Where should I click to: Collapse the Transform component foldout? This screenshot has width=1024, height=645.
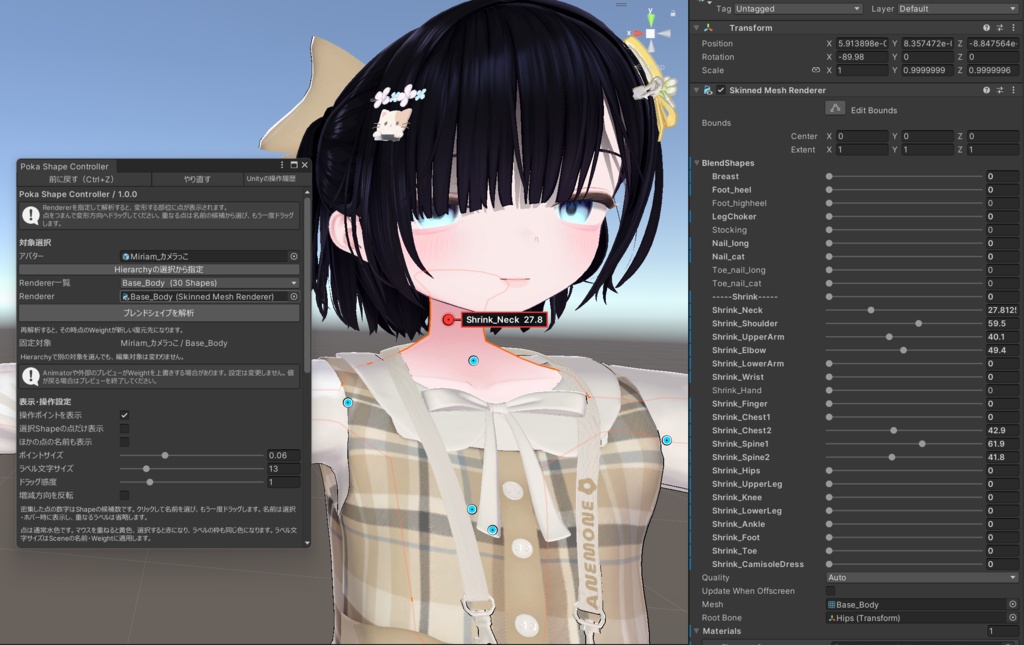(x=697, y=28)
